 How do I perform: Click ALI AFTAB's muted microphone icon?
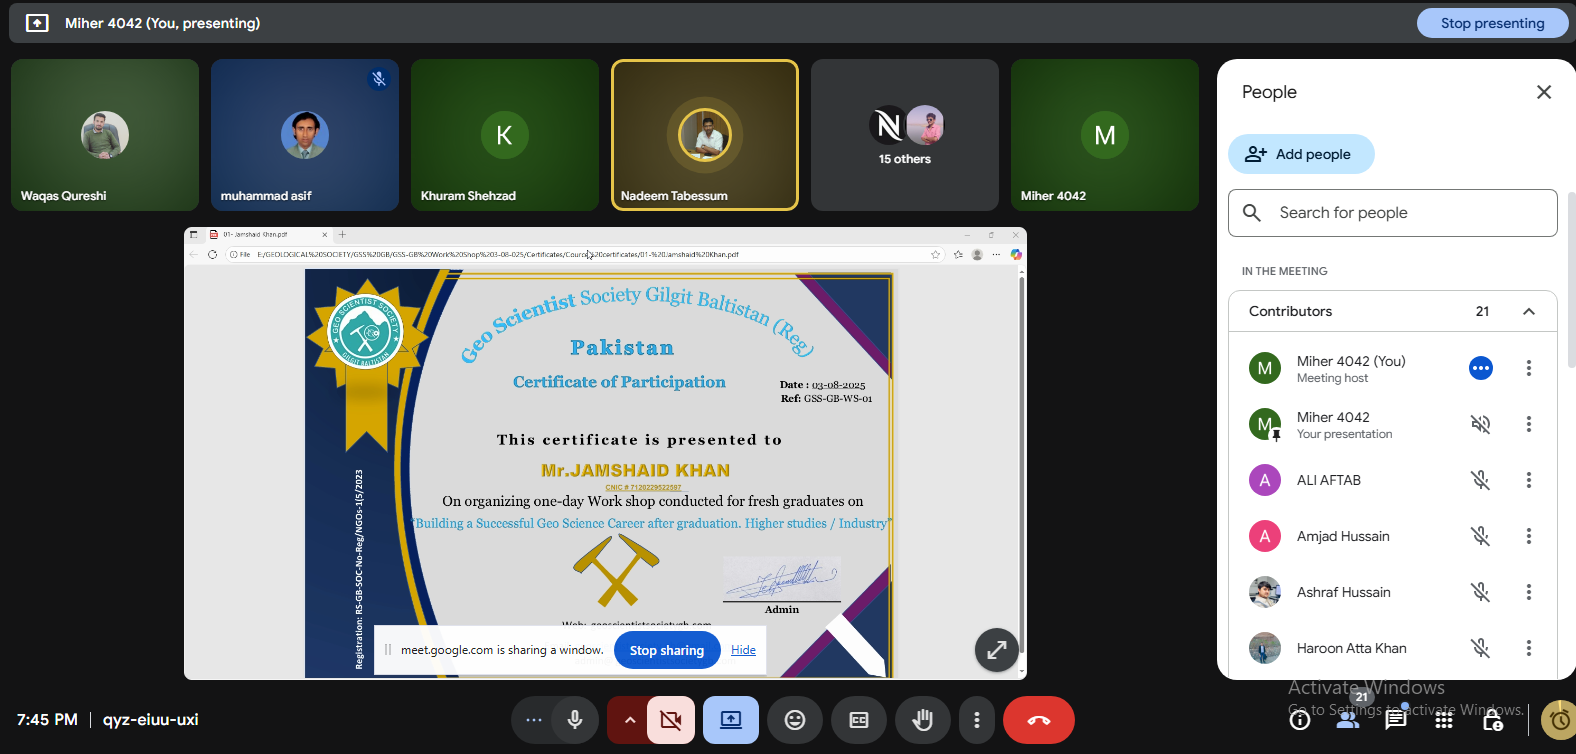tap(1481, 480)
